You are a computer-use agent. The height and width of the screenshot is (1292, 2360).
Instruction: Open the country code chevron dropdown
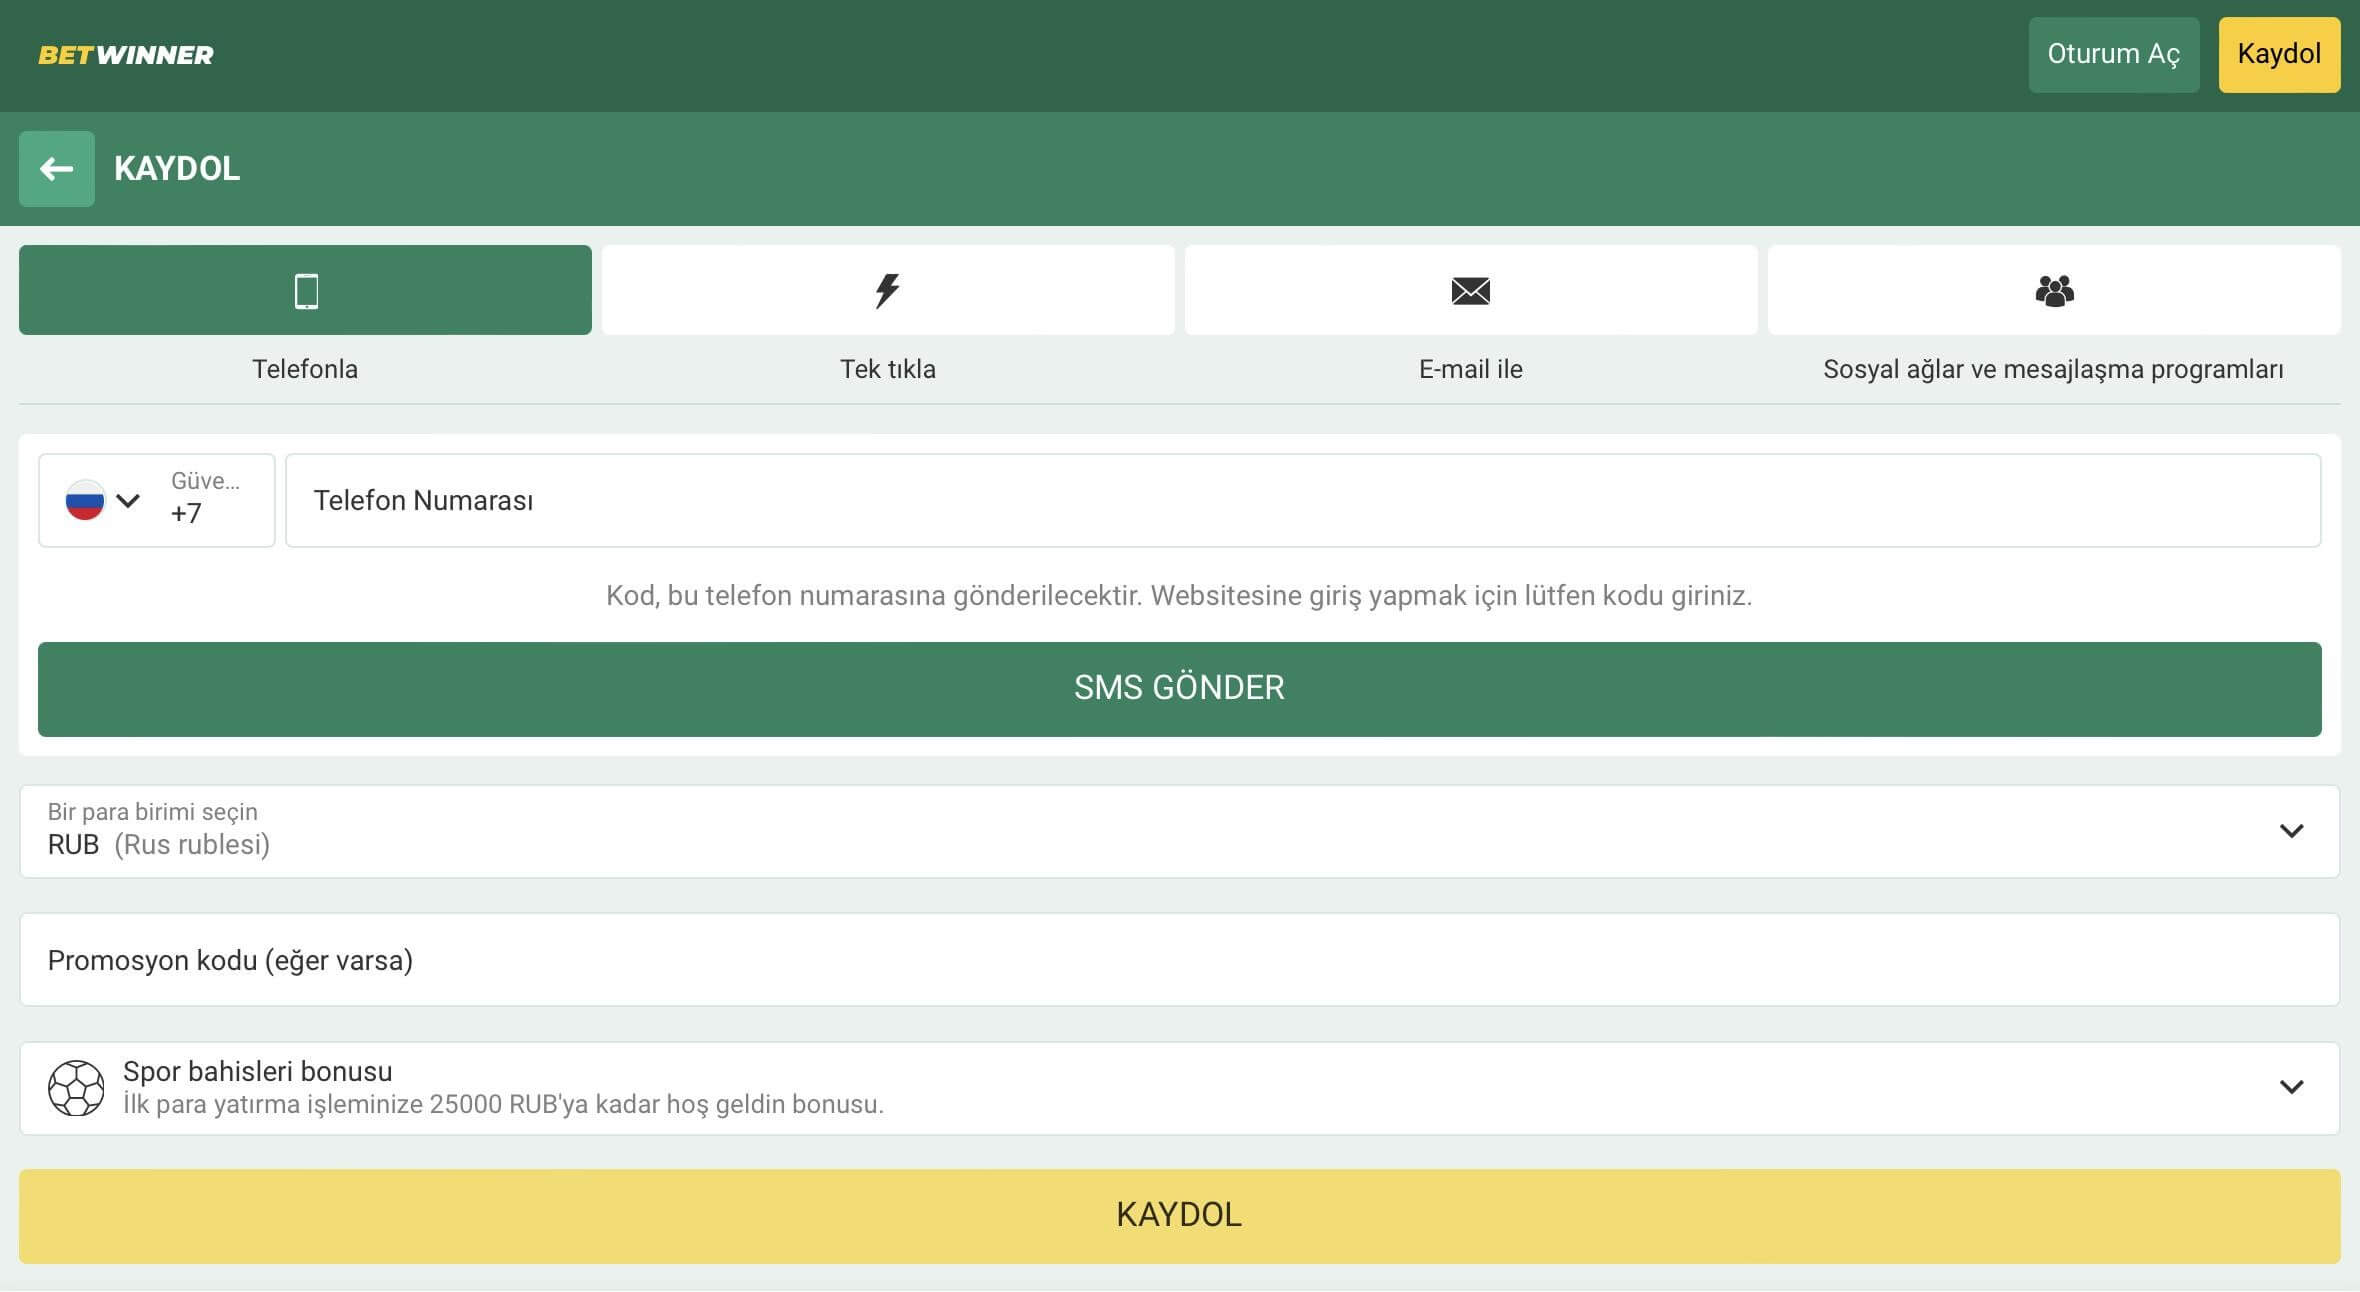(128, 500)
